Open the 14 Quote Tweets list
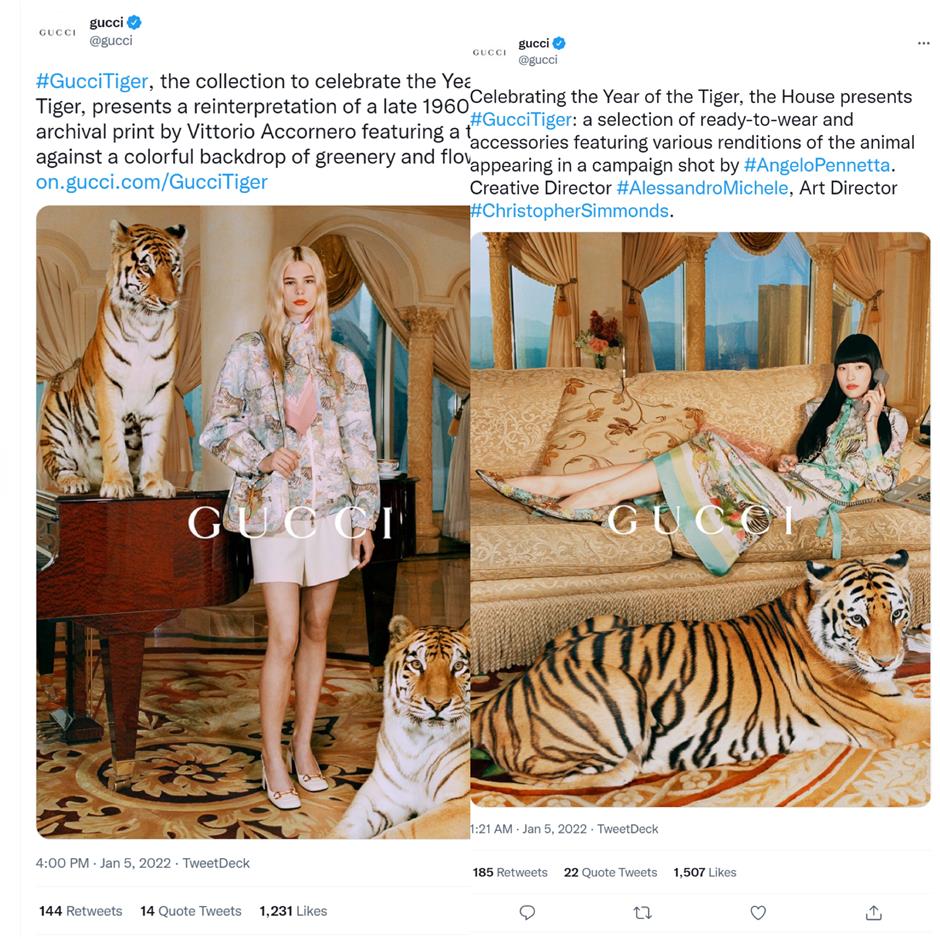The image size is (940, 939). (190, 911)
